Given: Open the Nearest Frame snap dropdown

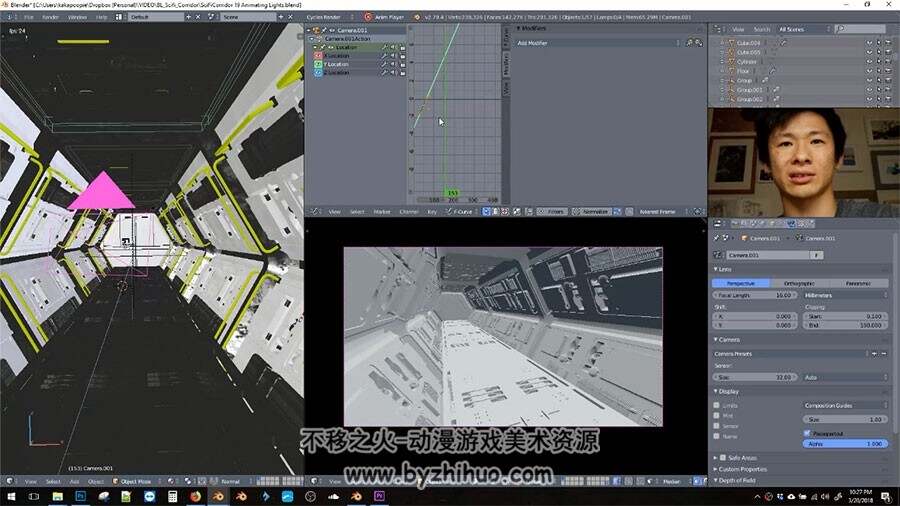Looking at the screenshot, I should [x=661, y=212].
